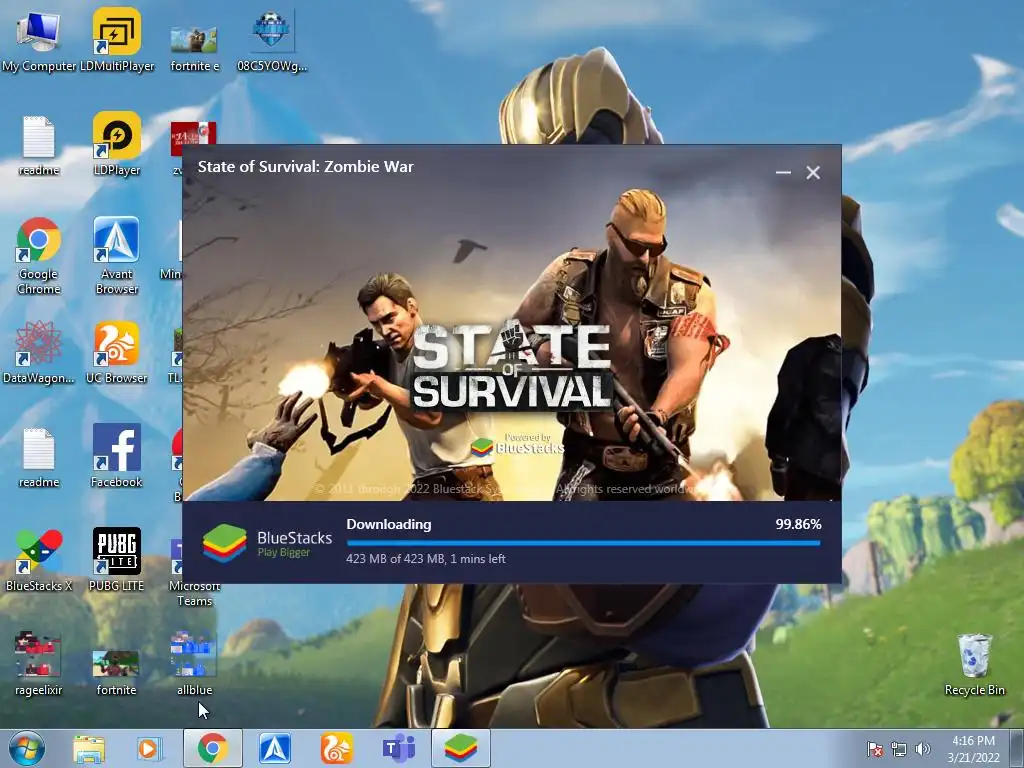Select the 08C5YOWg file icon

pos(272,39)
